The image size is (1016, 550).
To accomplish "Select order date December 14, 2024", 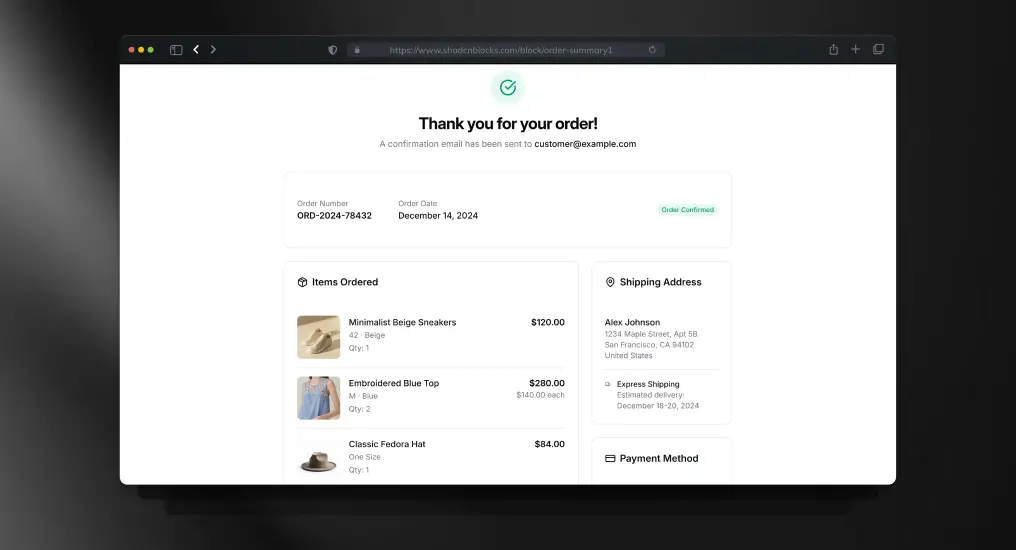I will tap(438, 216).
